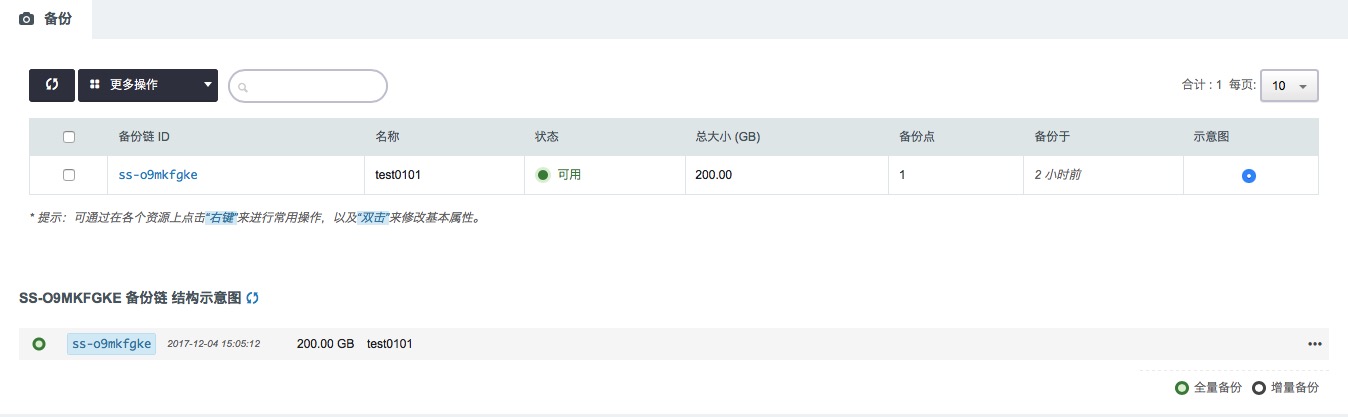The image size is (1348, 417).
Task: Check the box for row ss-o9mkfgke
Action: tap(69, 175)
